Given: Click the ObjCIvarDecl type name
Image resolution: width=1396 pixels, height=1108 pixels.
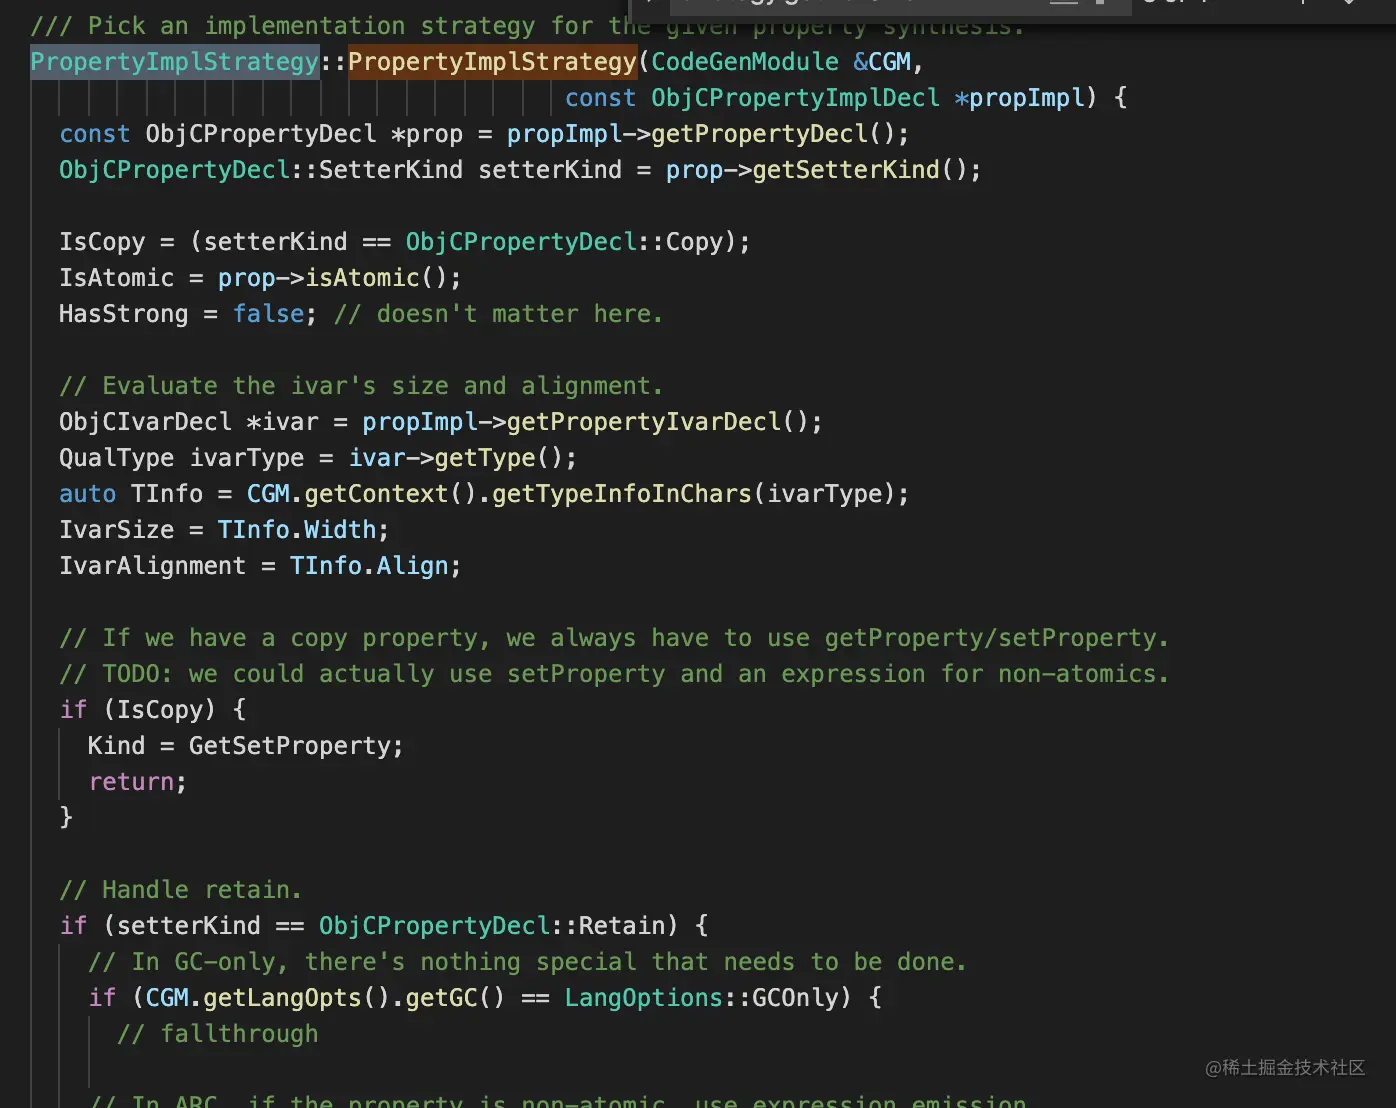Looking at the screenshot, I should click(x=145, y=422).
